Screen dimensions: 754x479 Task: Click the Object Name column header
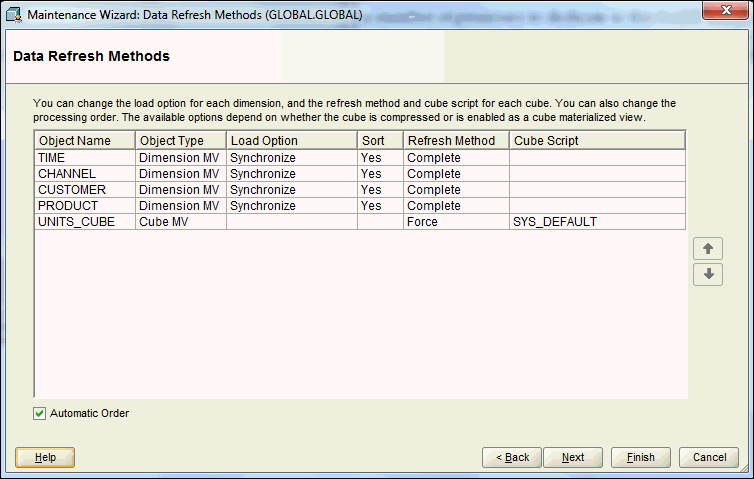tap(85, 141)
